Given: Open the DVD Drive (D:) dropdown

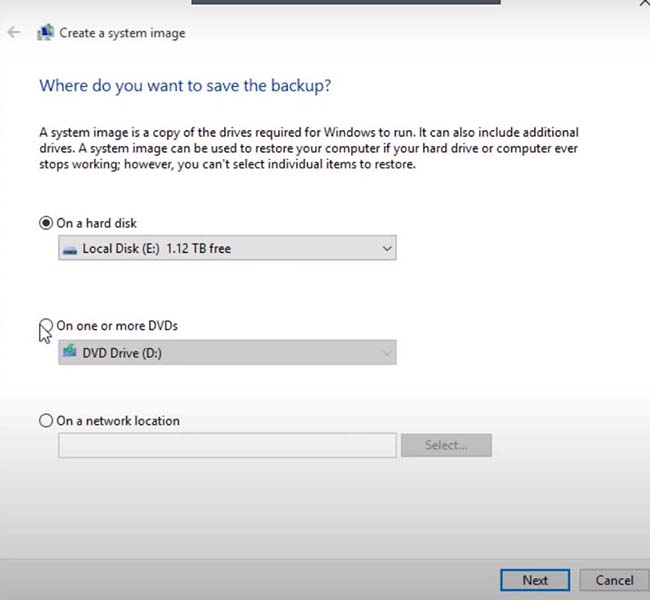Looking at the screenshot, I should click(x=227, y=352).
